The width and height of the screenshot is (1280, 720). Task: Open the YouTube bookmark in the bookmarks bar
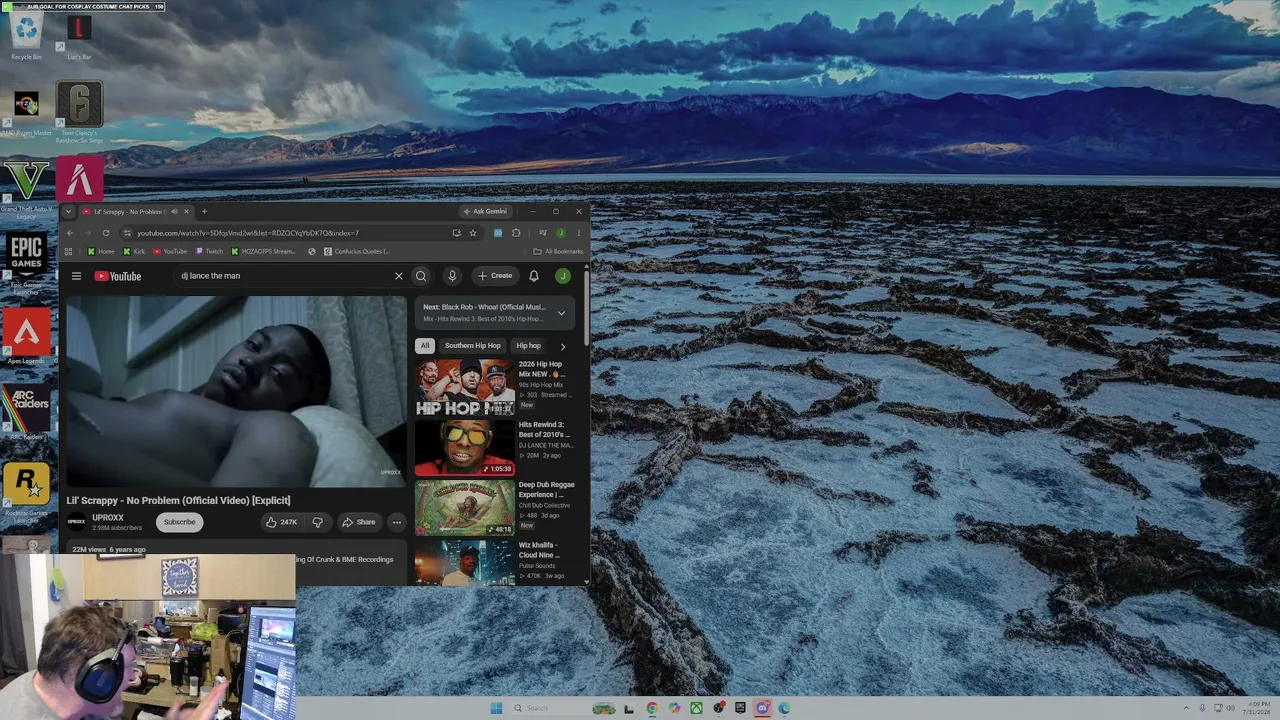click(x=170, y=252)
